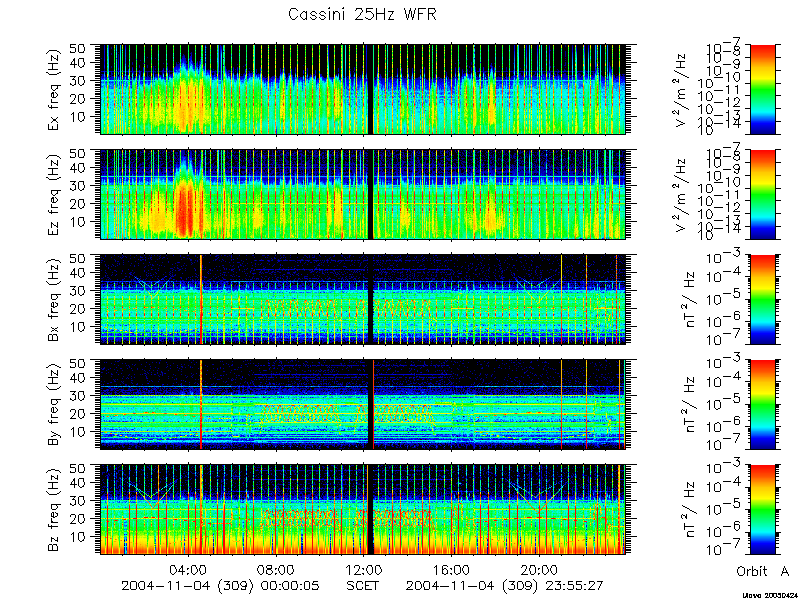The width and height of the screenshot is (800, 600).
Task: Click the 04:00 time axis label
Action: tap(189, 569)
